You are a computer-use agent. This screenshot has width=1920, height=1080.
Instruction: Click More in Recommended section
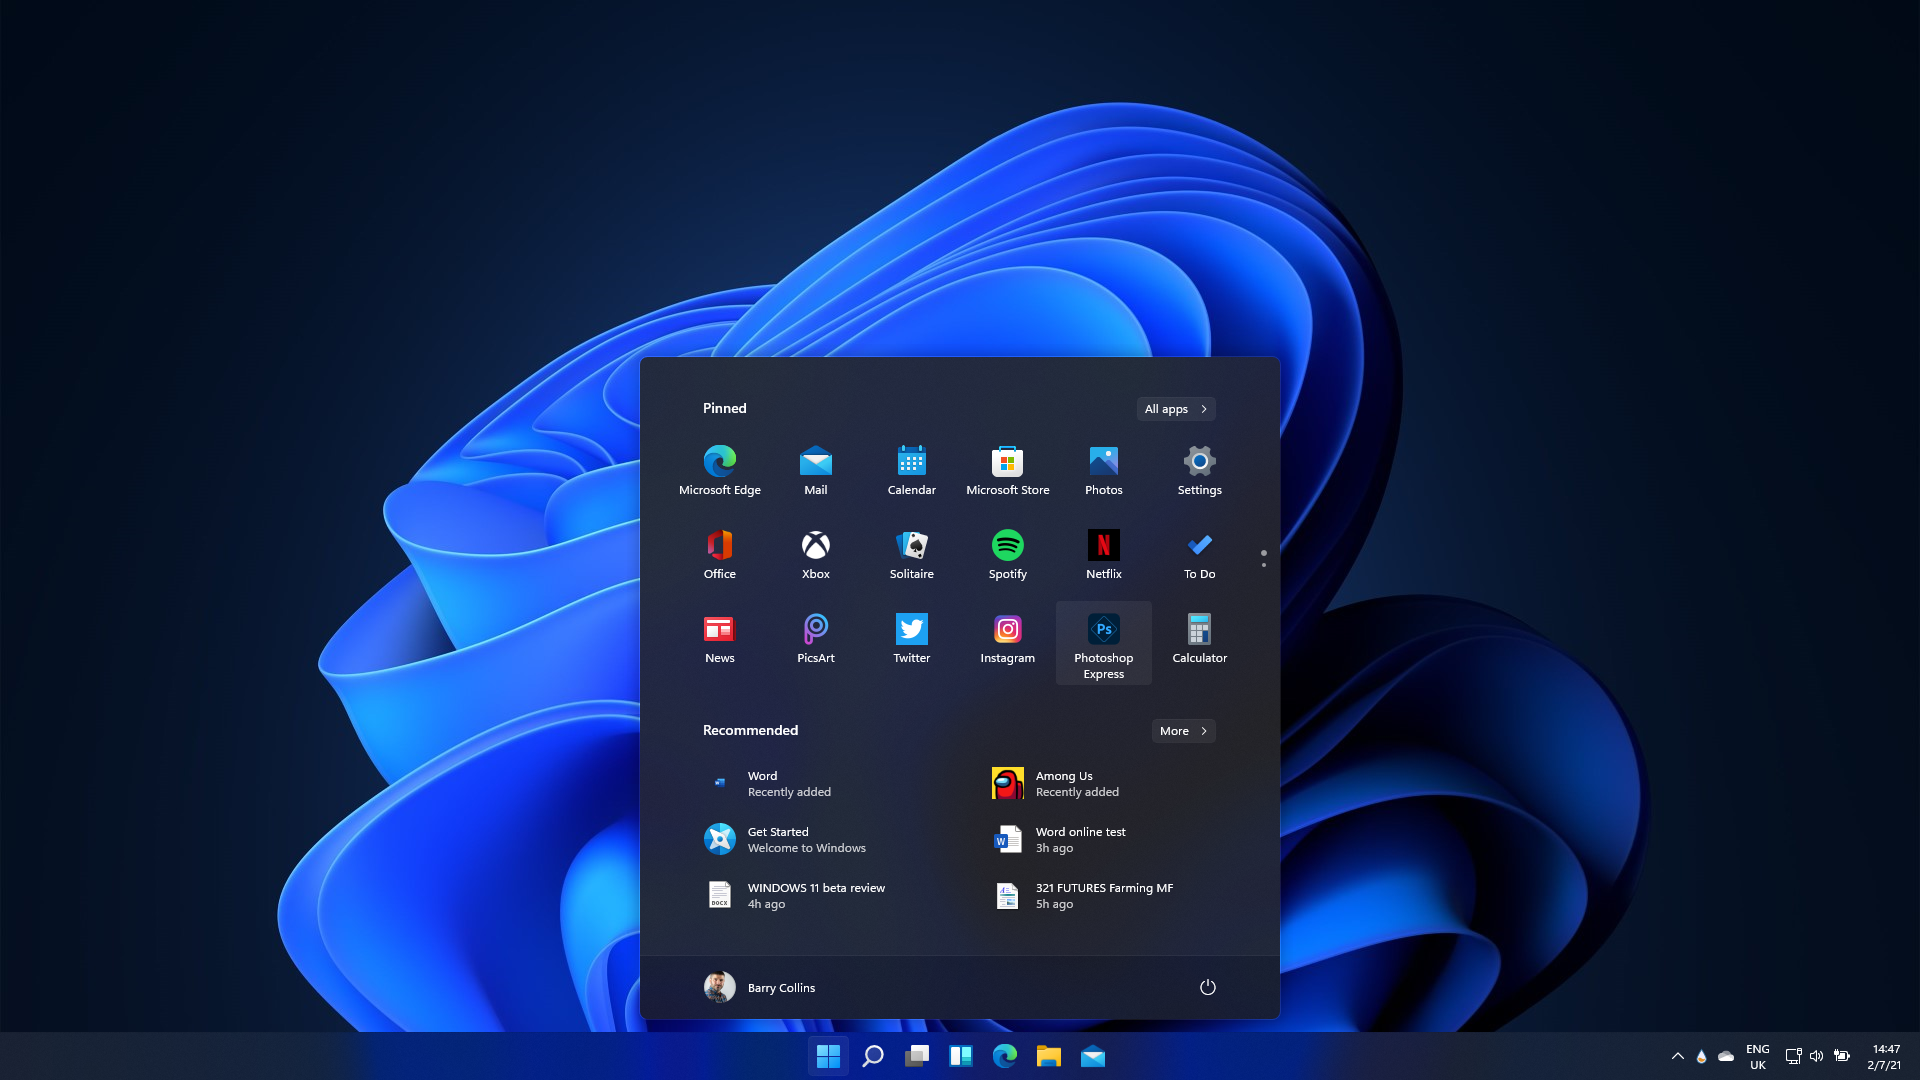pyautogui.click(x=1183, y=731)
